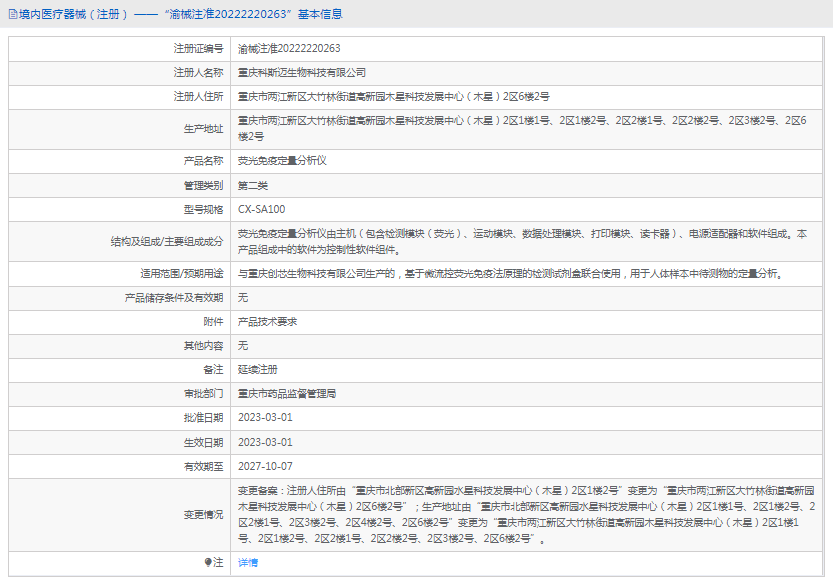The height and width of the screenshot is (582, 833).
Task: Click the 变更情况 change record text
Action: click(x=526, y=515)
